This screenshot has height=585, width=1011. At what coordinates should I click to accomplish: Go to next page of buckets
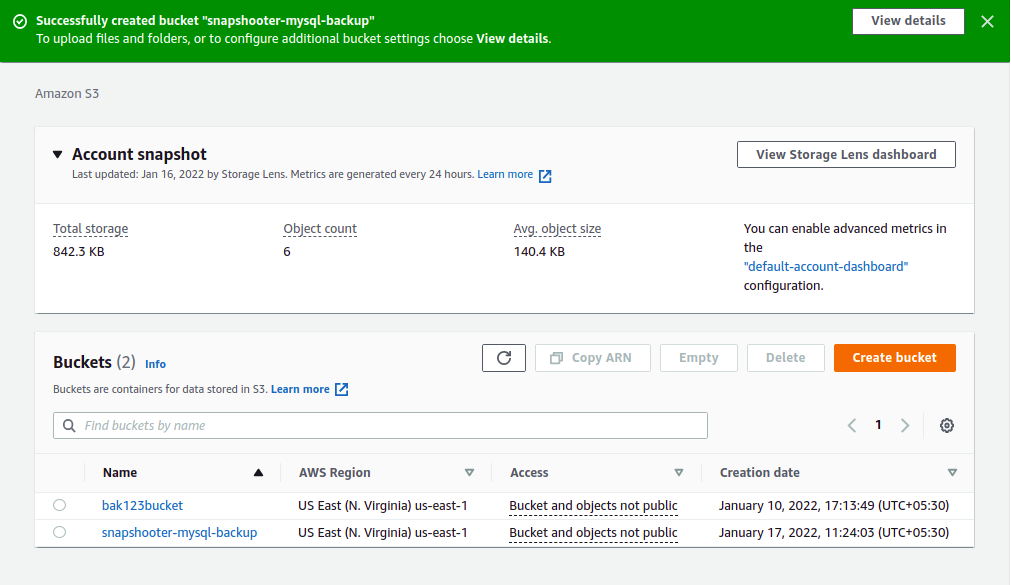[905, 425]
